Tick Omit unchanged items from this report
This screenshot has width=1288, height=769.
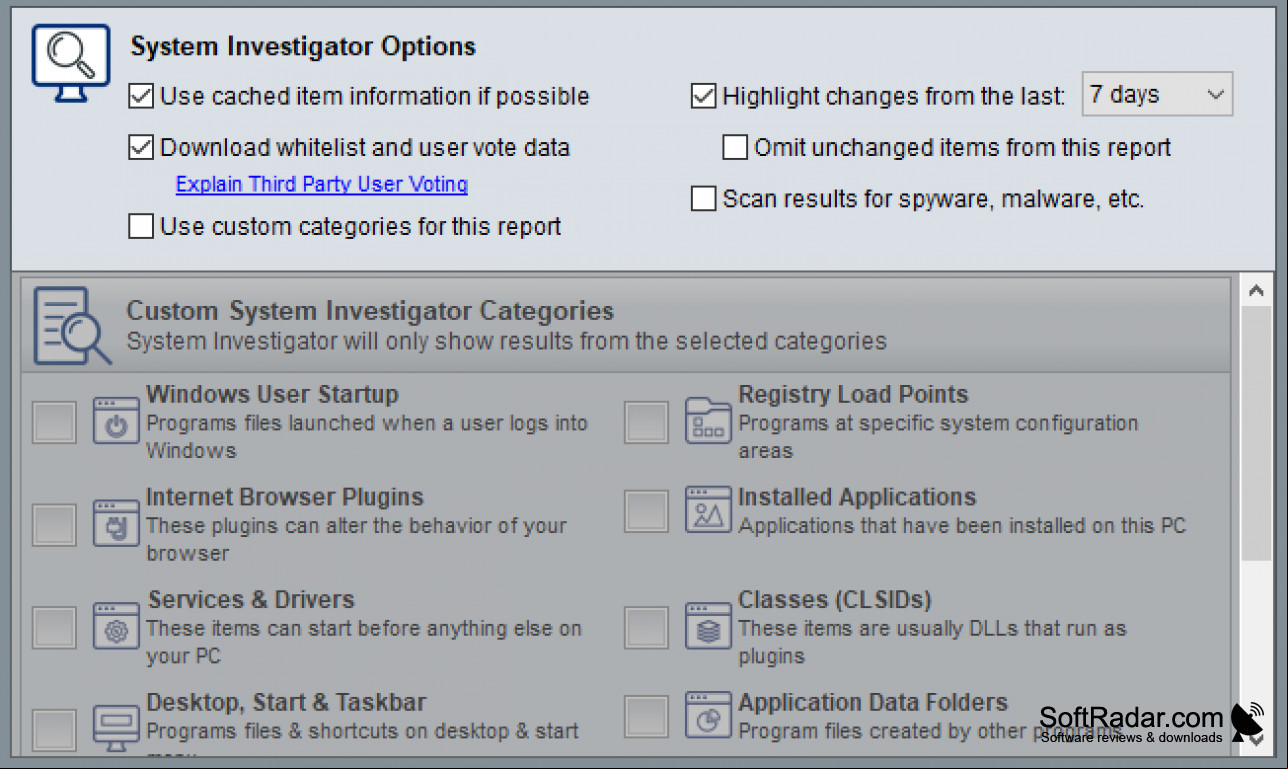[735, 148]
